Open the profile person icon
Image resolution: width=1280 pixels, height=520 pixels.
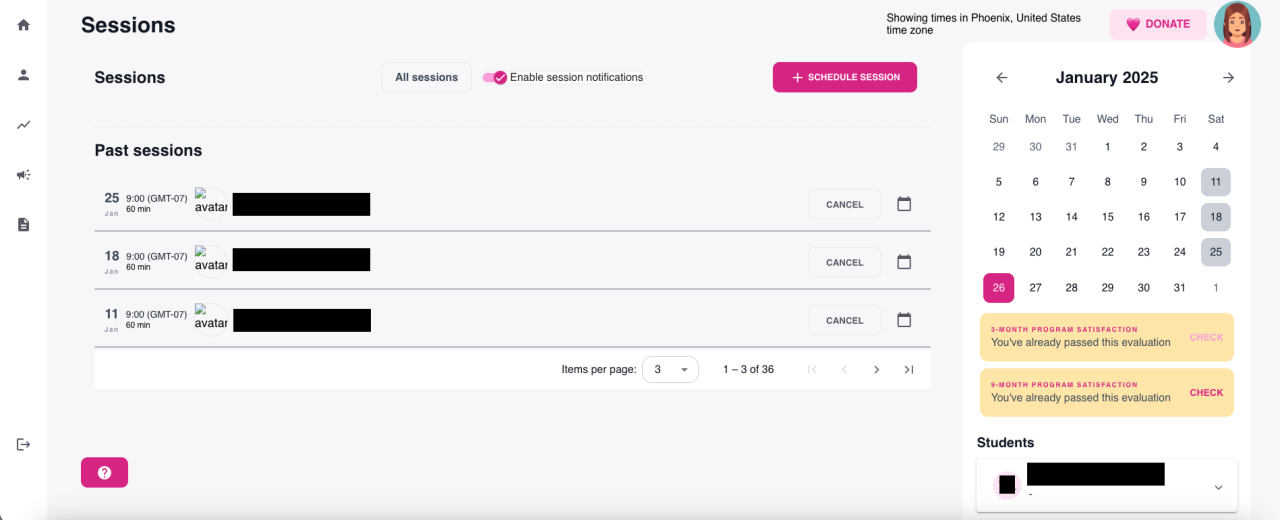click(x=23, y=75)
